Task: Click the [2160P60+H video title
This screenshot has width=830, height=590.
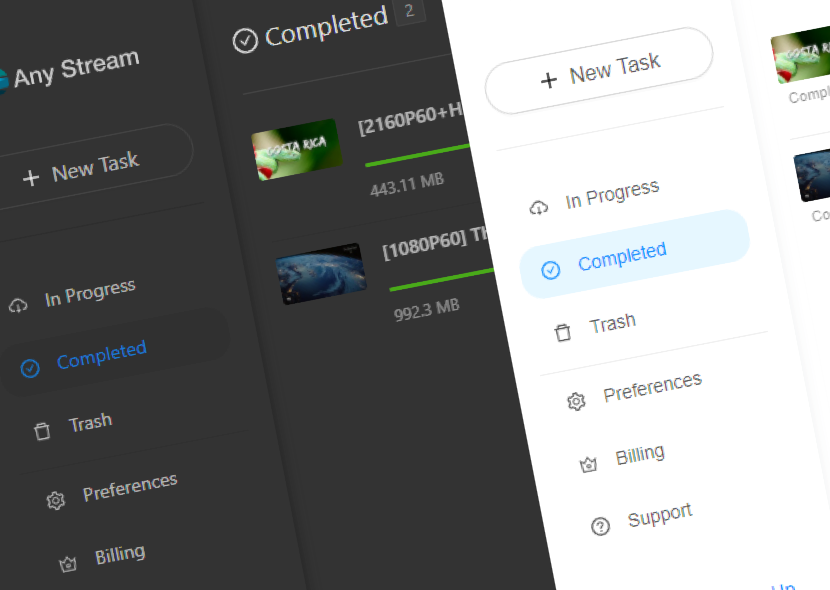Action: (411, 120)
